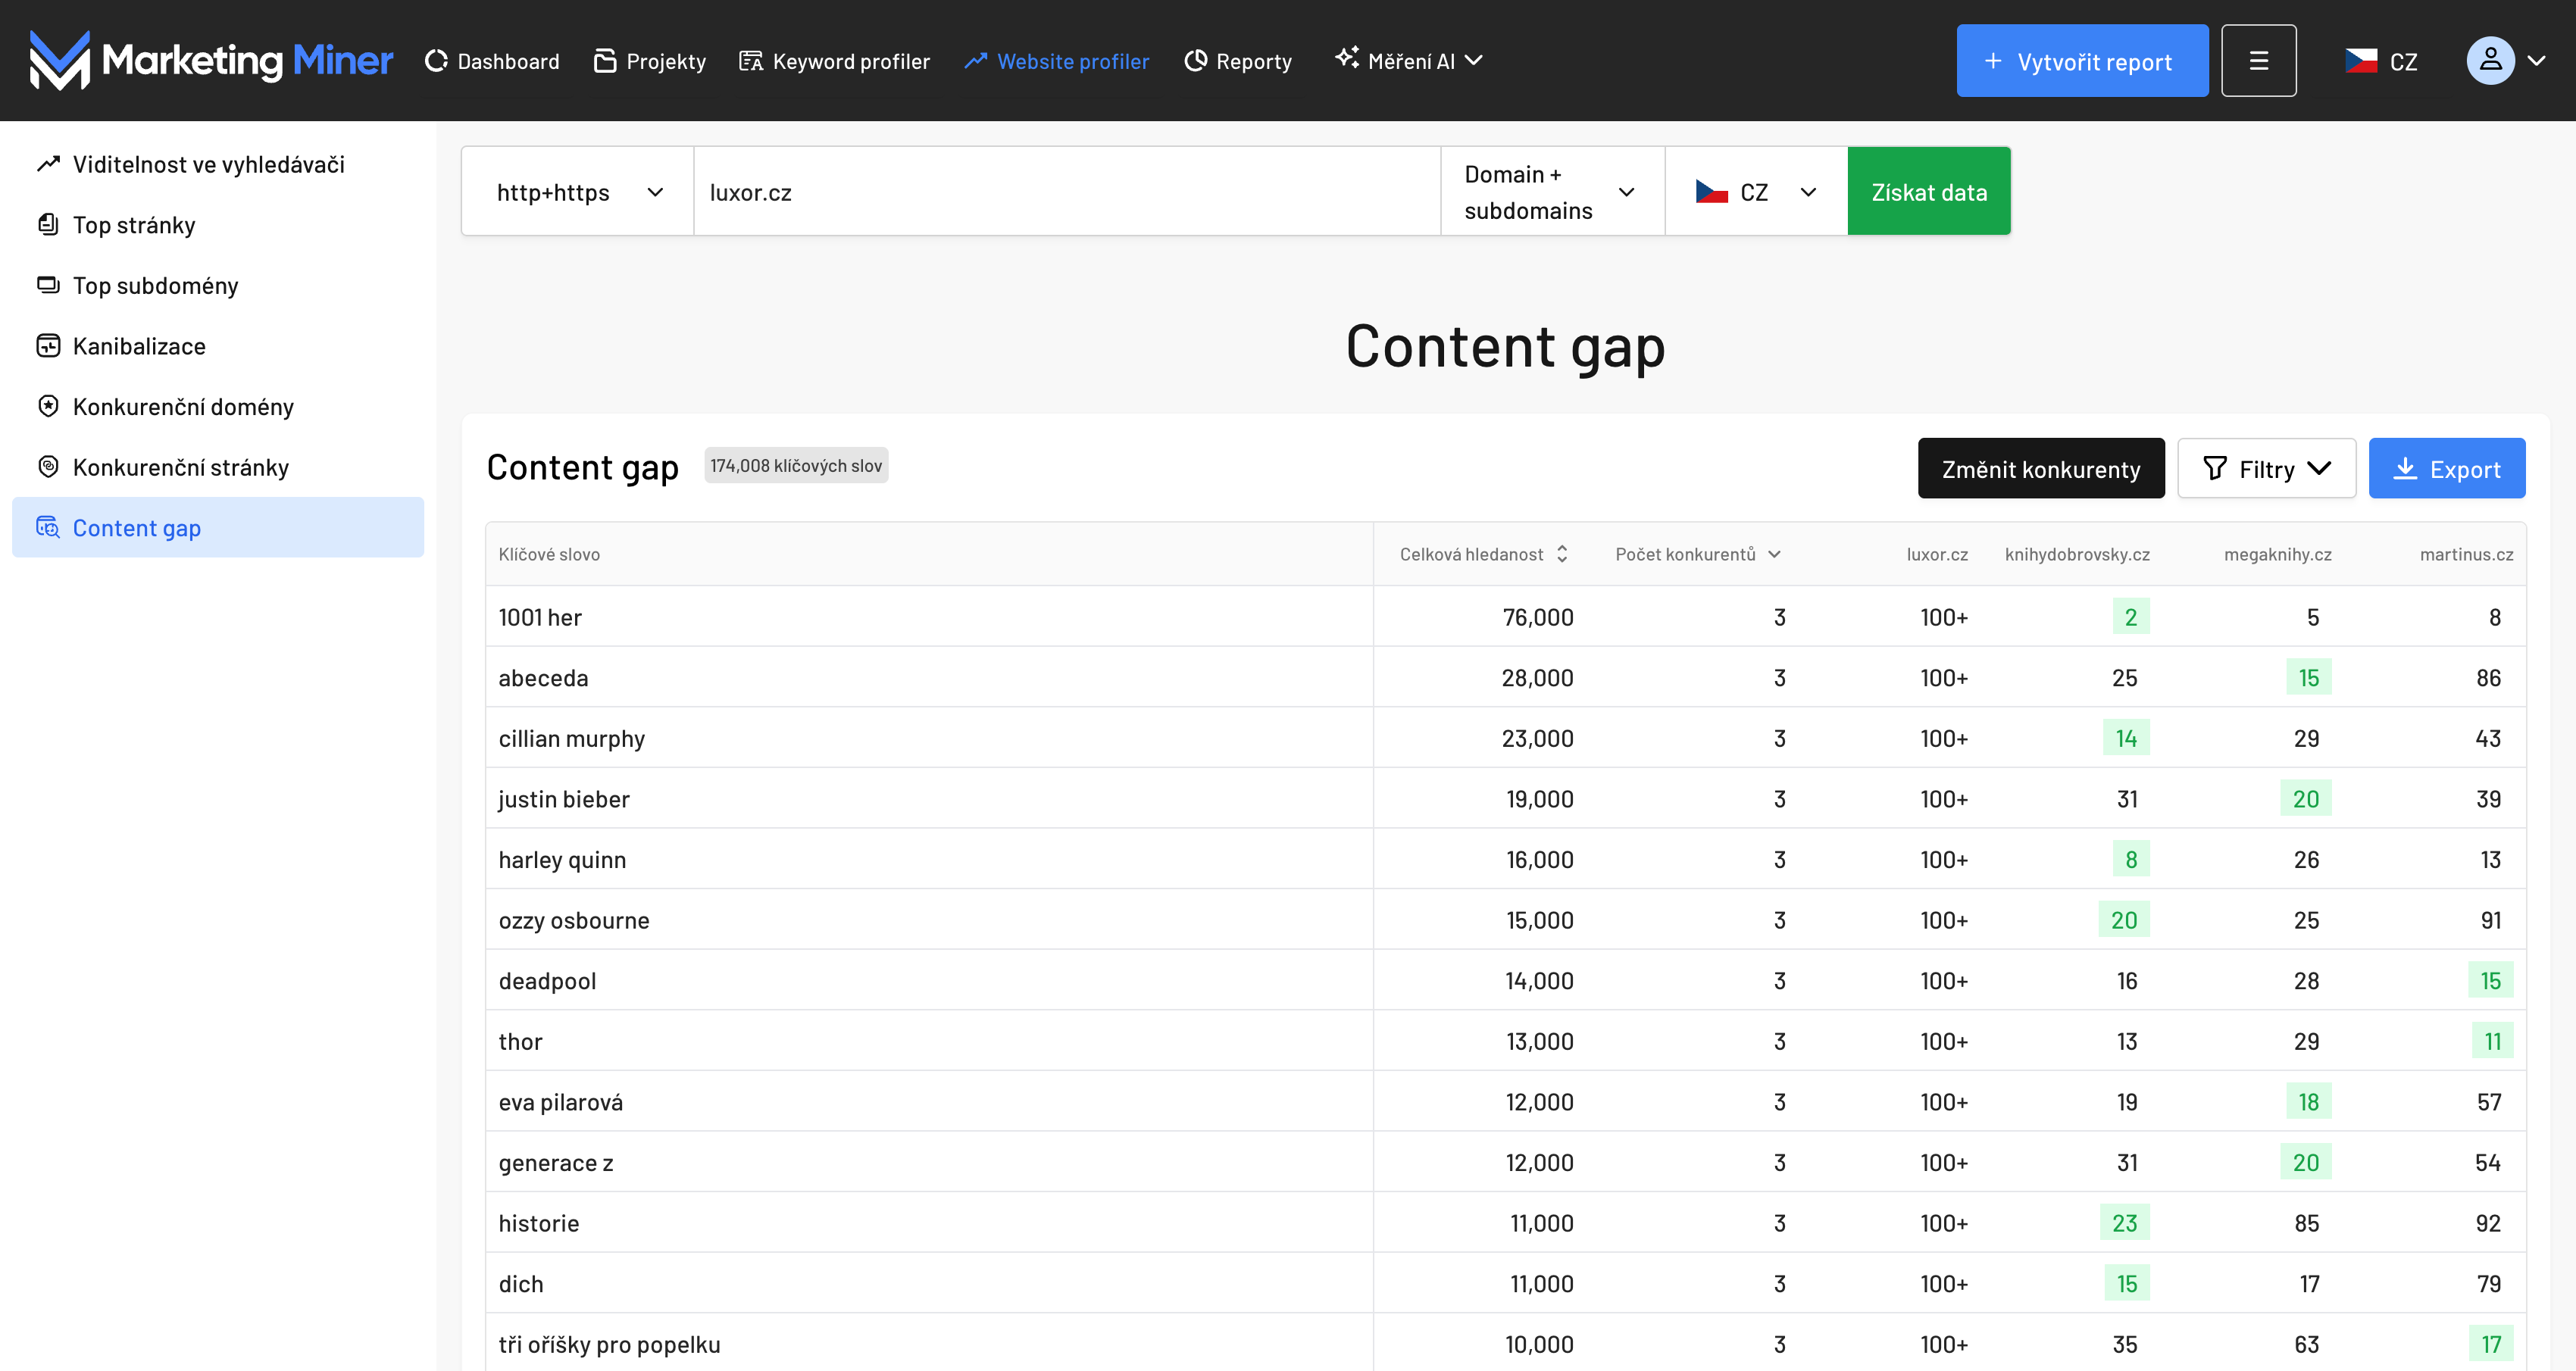Image resolution: width=2576 pixels, height=1371 pixels.
Task: Open the hamburger menu button
Action: [x=2258, y=61]
